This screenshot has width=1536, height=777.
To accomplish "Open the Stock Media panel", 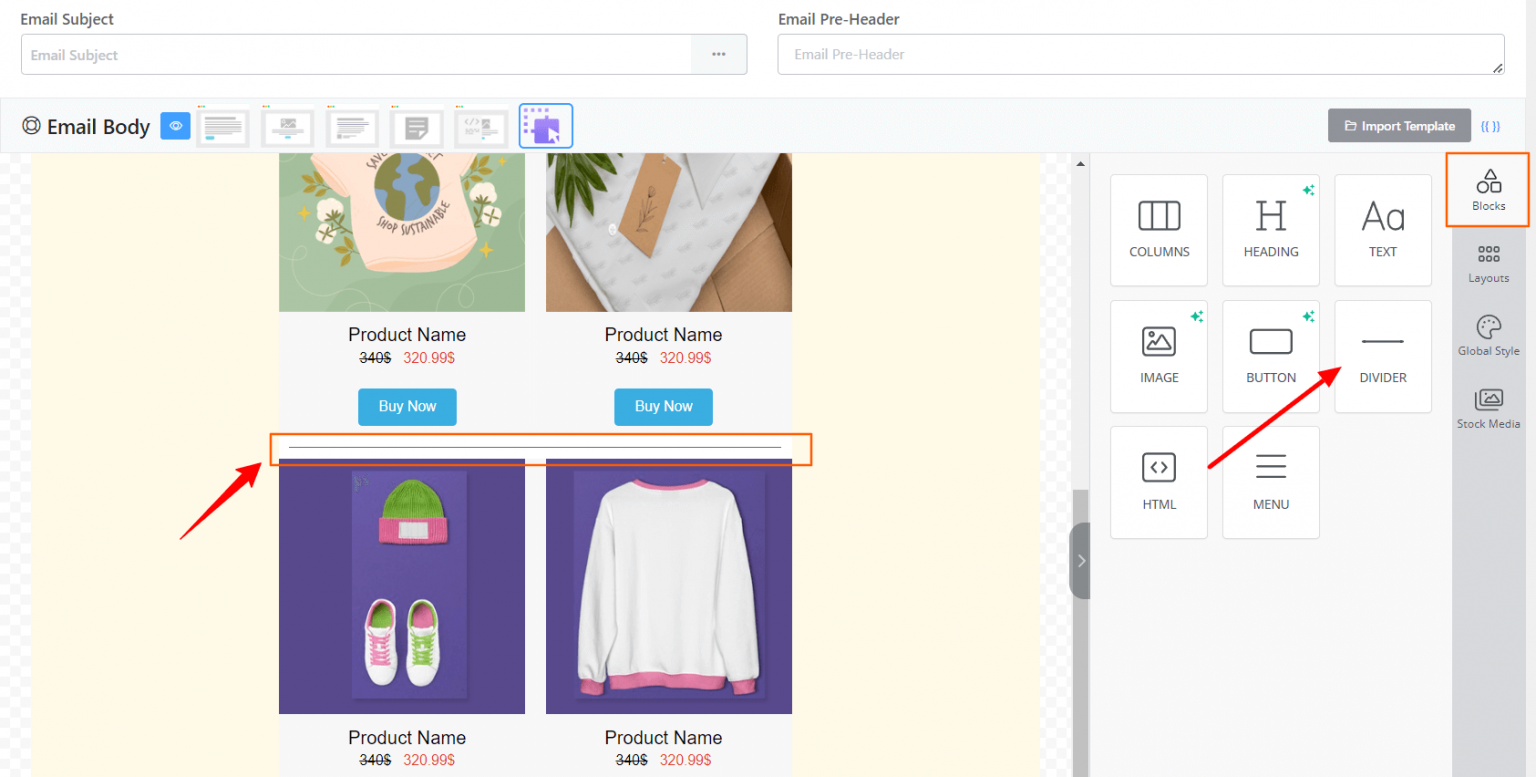I will [1488, 407].
